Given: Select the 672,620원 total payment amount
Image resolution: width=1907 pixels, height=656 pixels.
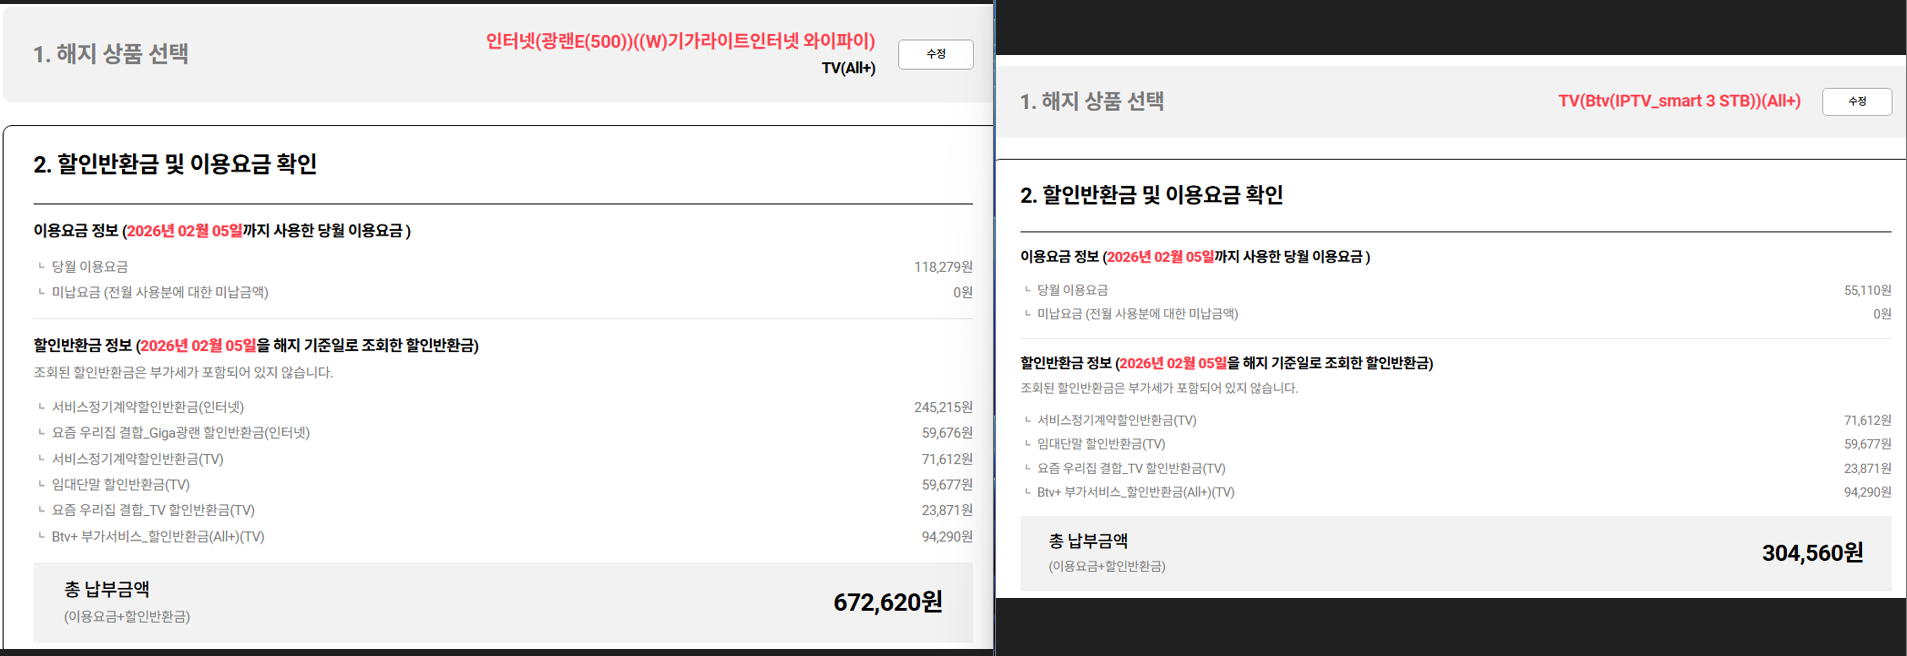Looking at the screenshot, I should [887, 602].
